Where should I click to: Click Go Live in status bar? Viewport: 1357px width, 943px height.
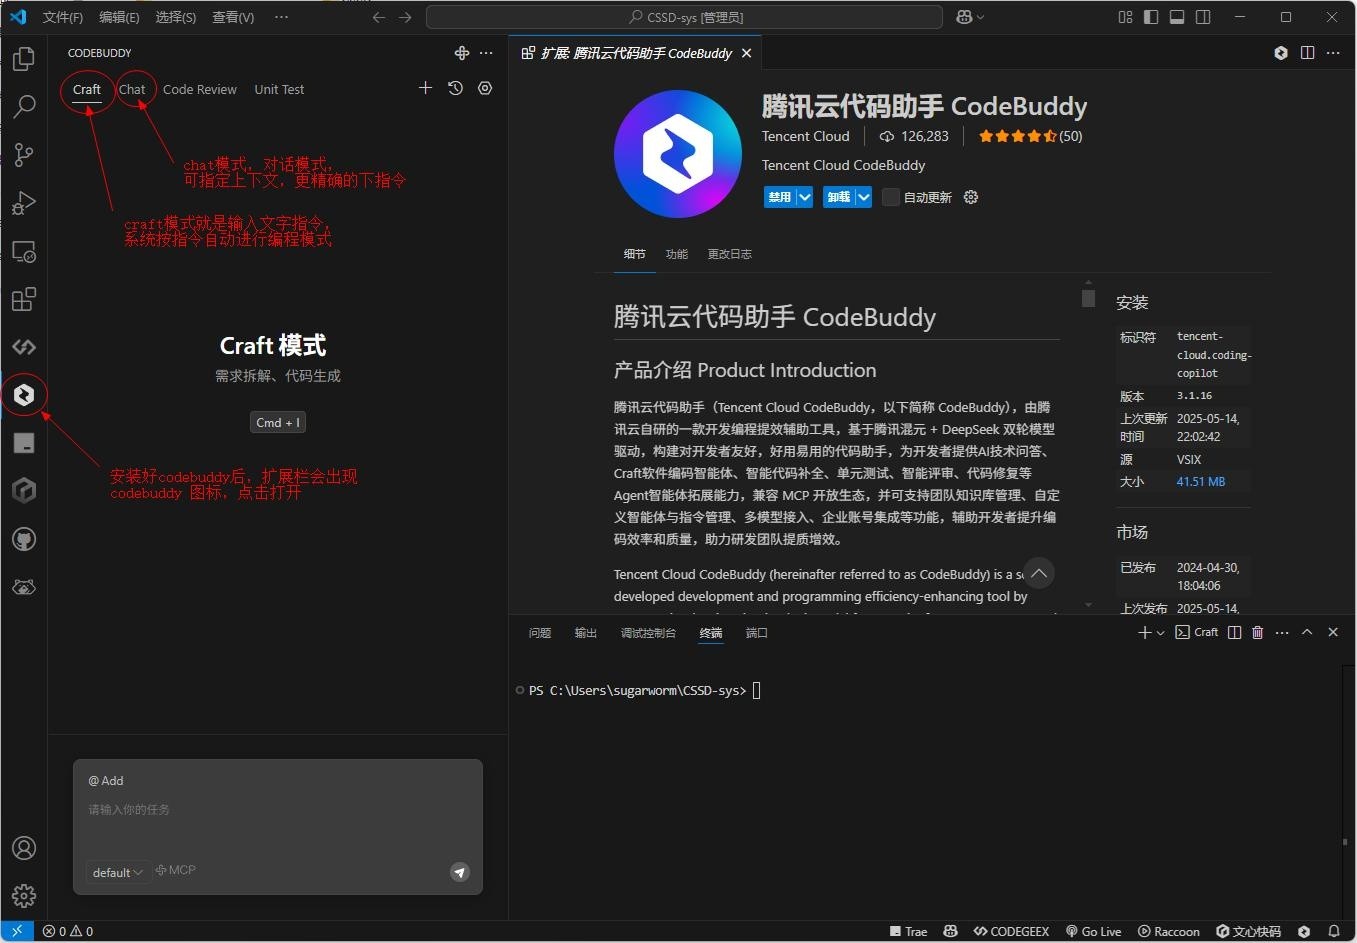1094,931
